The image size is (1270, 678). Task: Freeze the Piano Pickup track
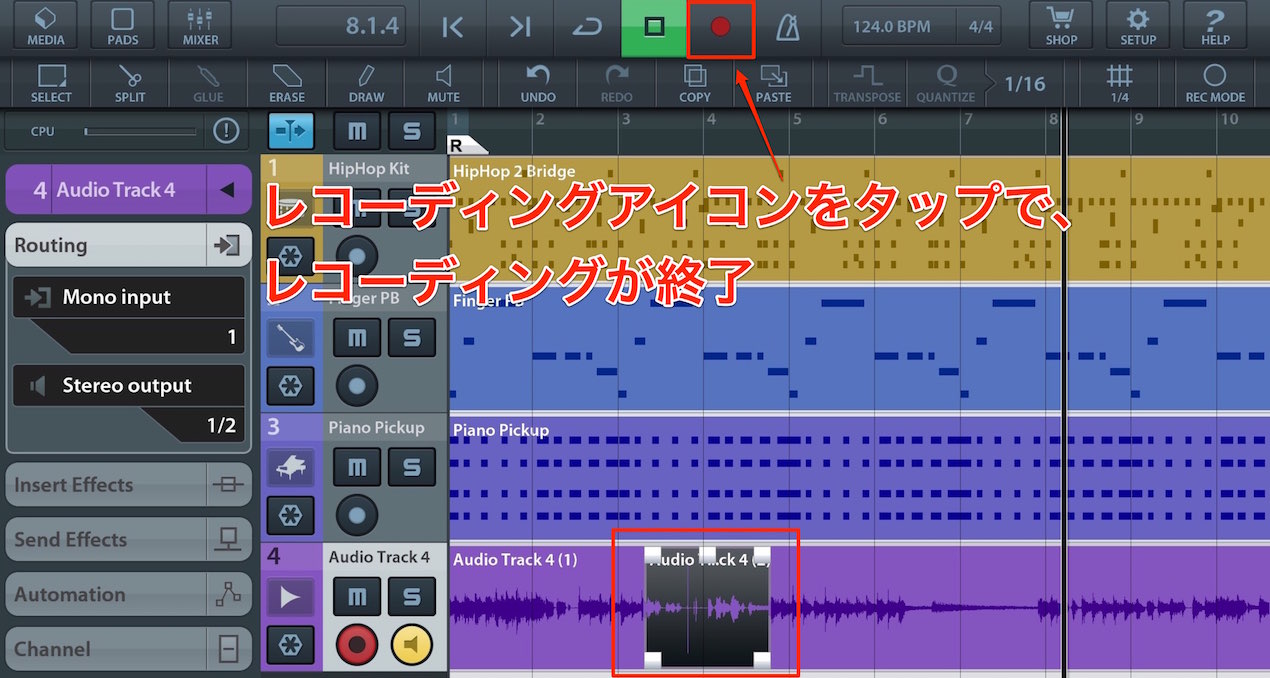point(290,515)
